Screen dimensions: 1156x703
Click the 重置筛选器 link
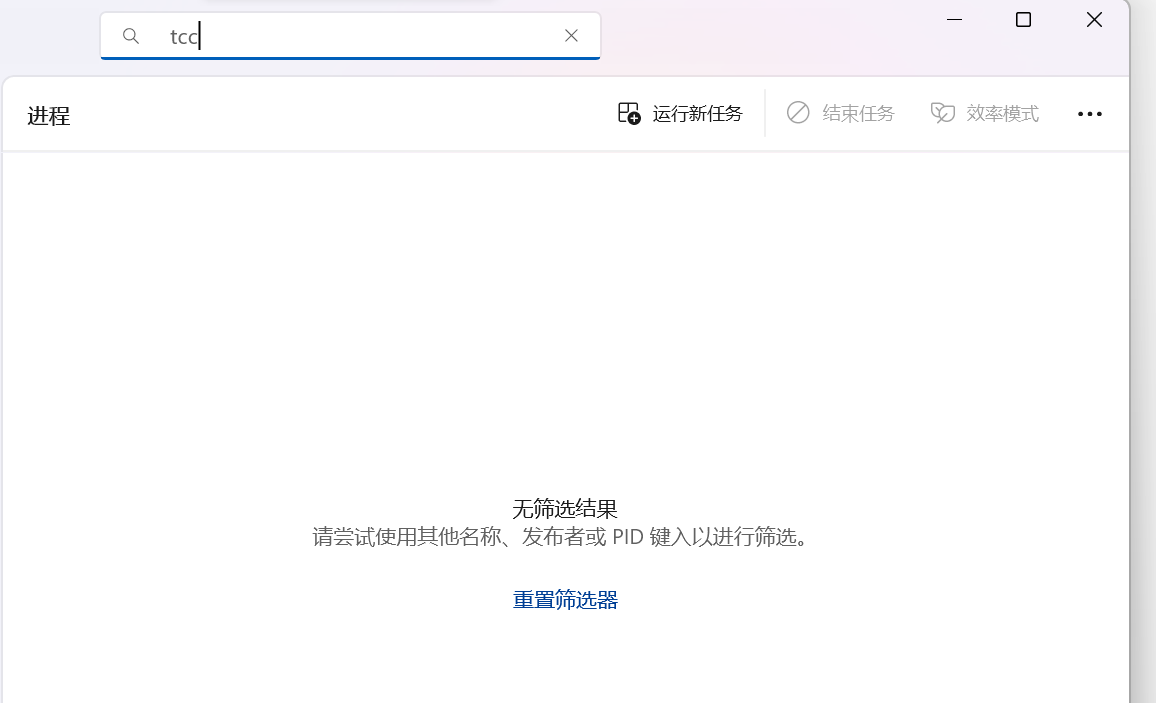click(565, 600)
